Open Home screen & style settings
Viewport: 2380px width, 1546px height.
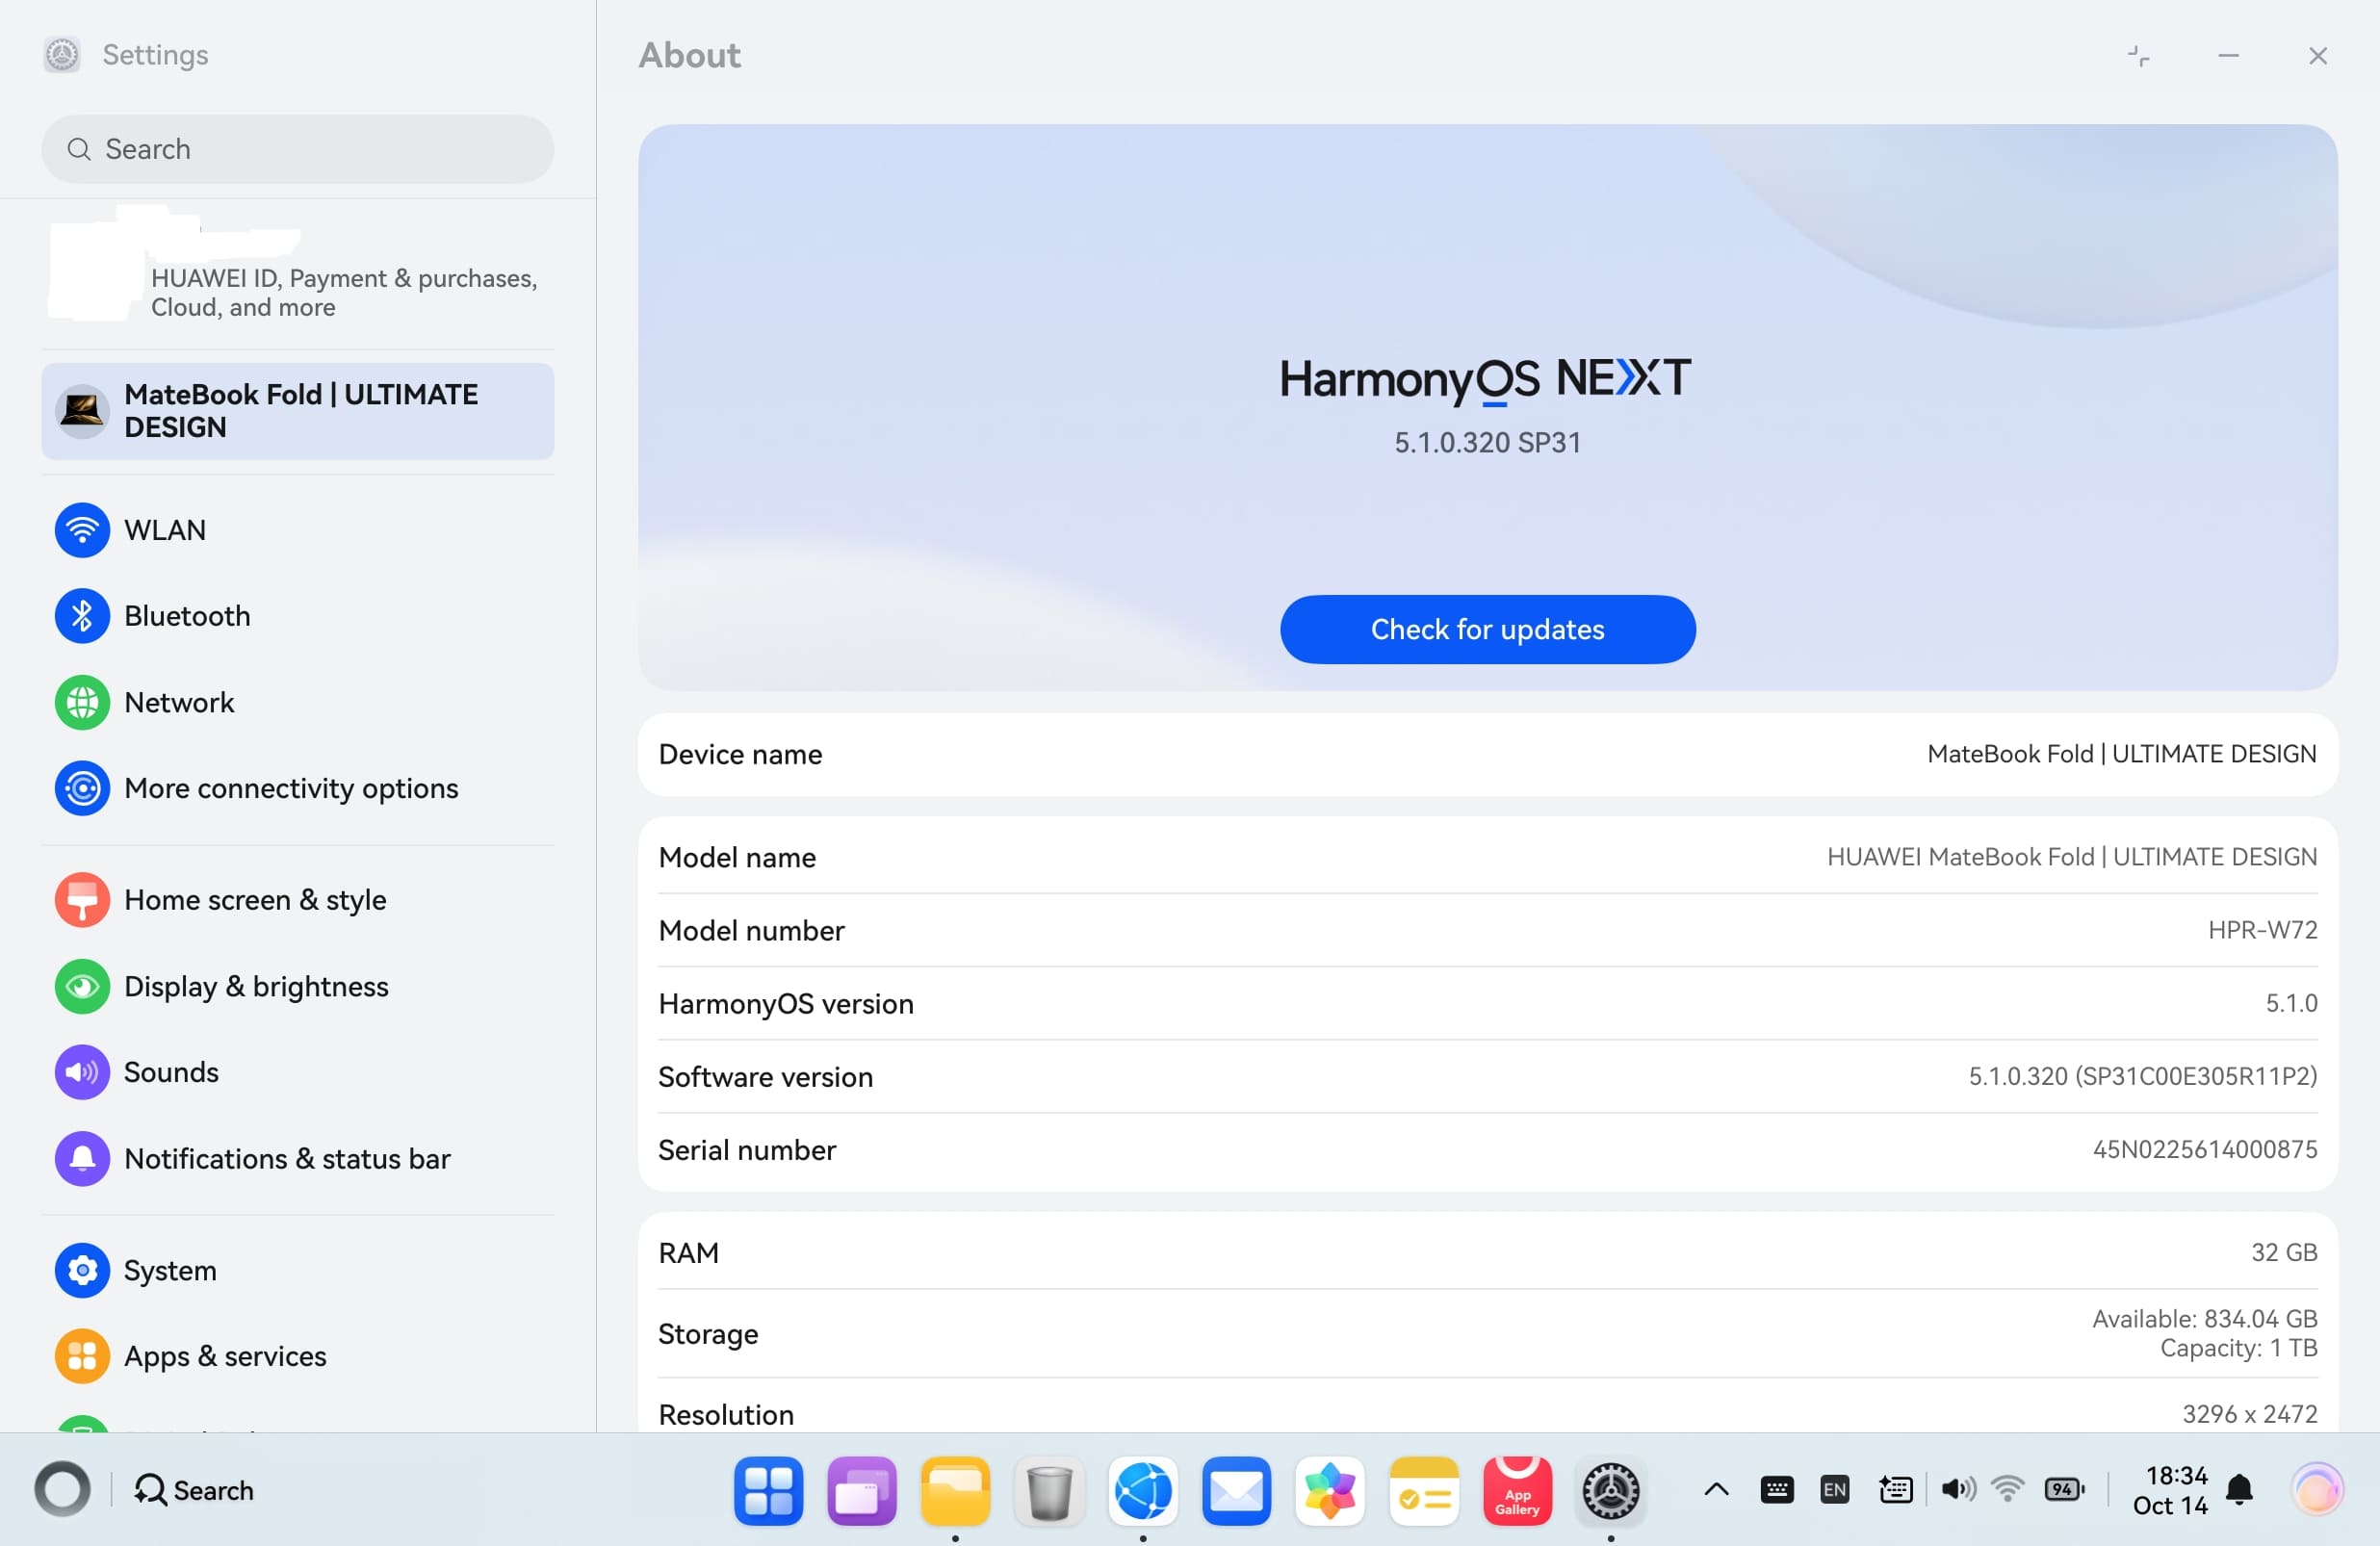coord(254,900)
